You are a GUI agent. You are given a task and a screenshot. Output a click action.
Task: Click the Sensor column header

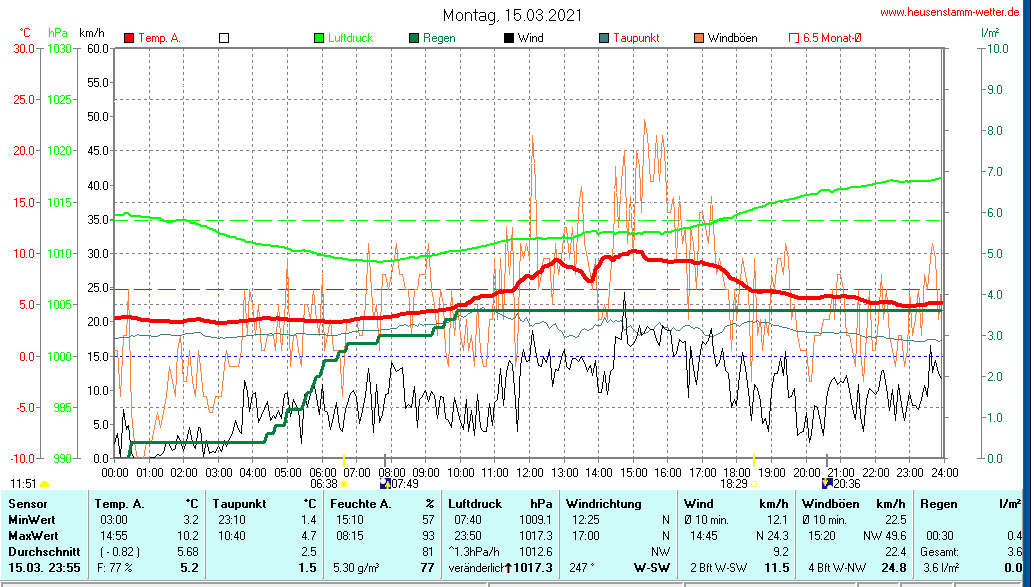[x=28, y=504]
